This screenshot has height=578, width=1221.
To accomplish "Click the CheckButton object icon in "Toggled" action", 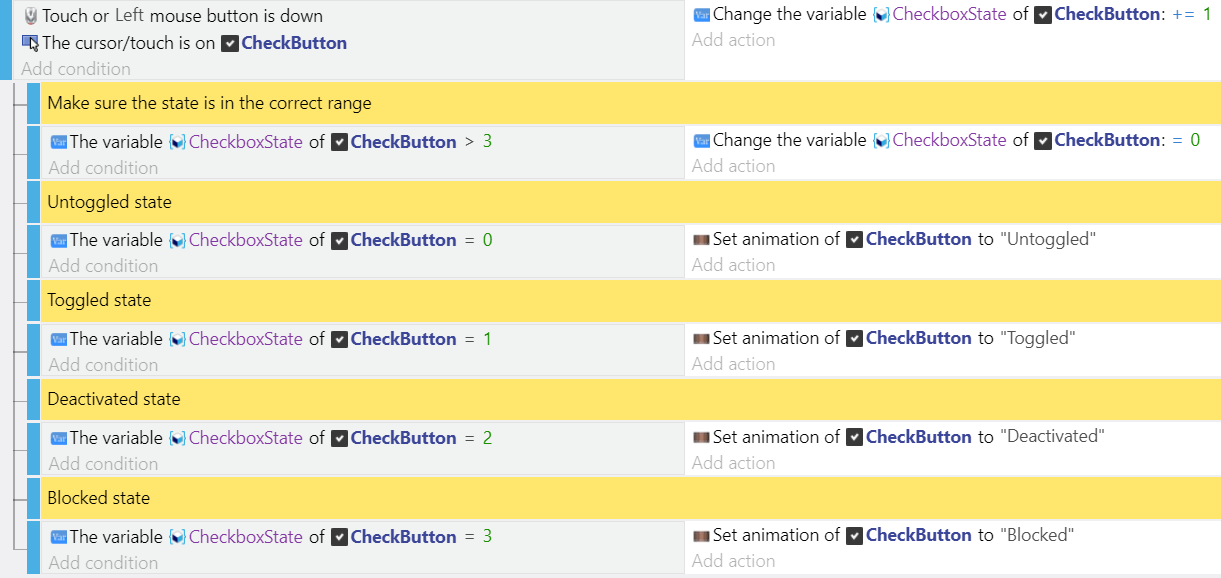I will pos(854,338).
